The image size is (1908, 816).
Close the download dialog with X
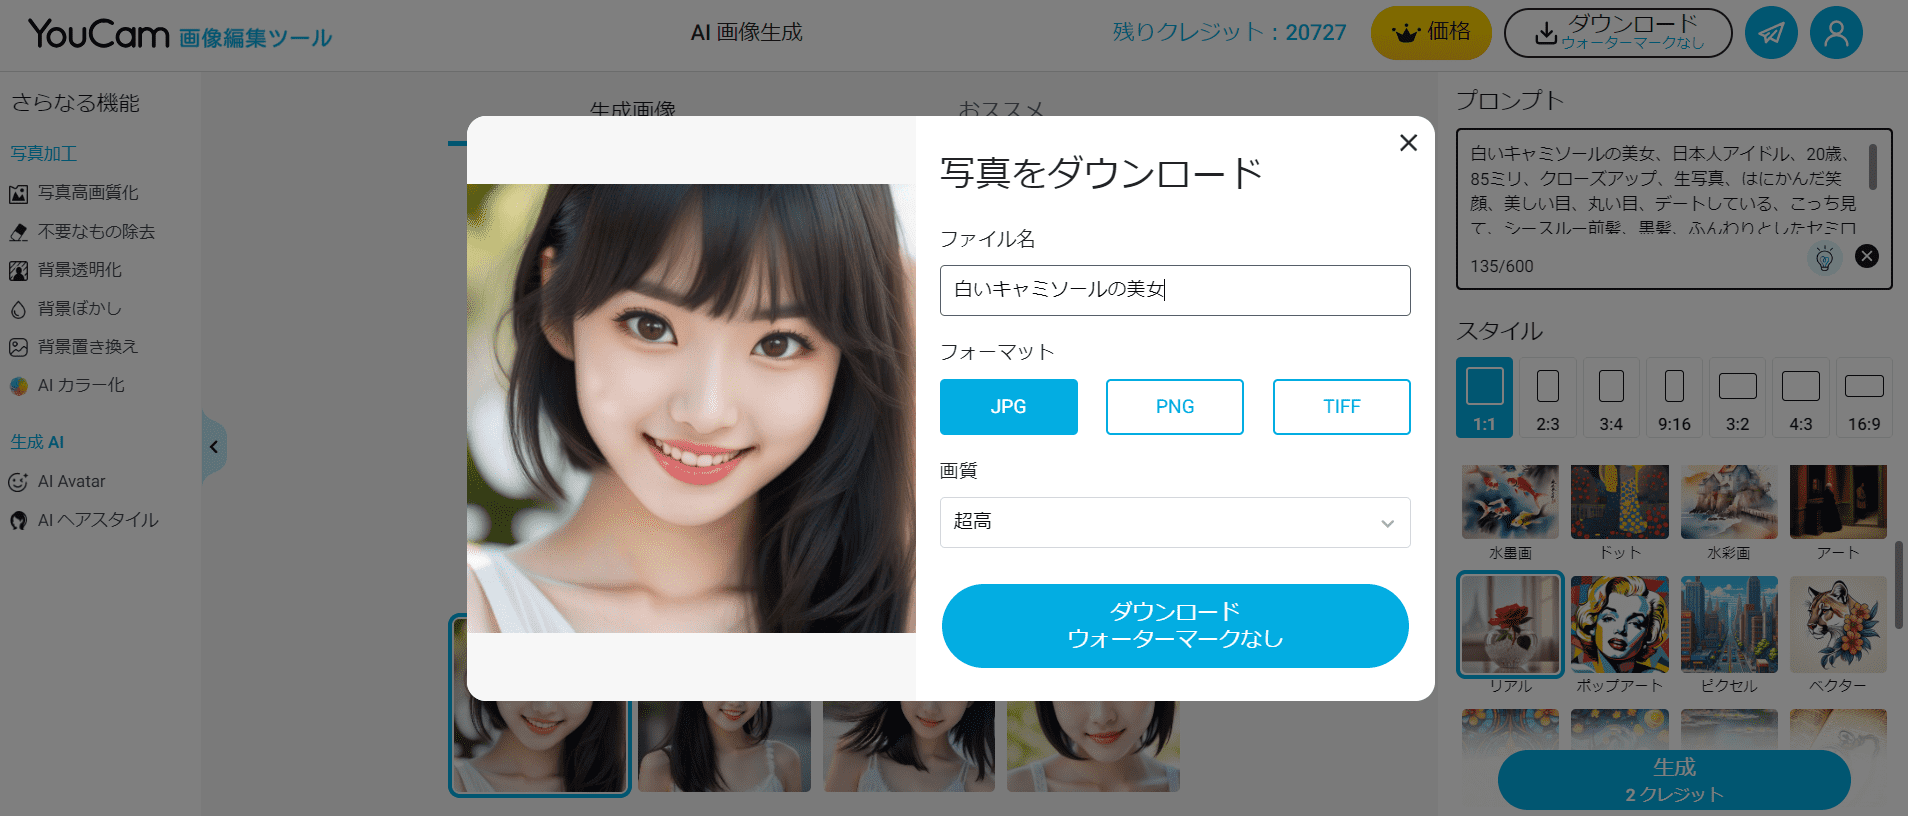coord(1408,143)
